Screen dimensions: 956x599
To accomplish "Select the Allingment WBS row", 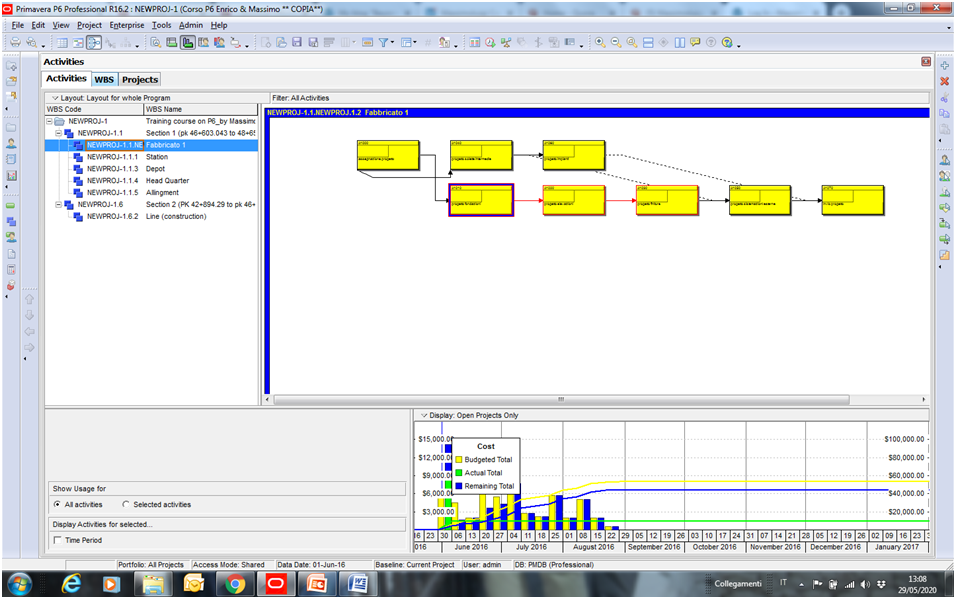I will tap(151, 193).
